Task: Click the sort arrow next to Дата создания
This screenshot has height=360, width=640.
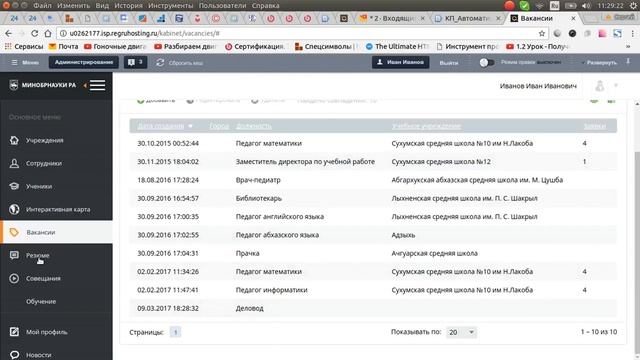Action: [x=190, y=126]
